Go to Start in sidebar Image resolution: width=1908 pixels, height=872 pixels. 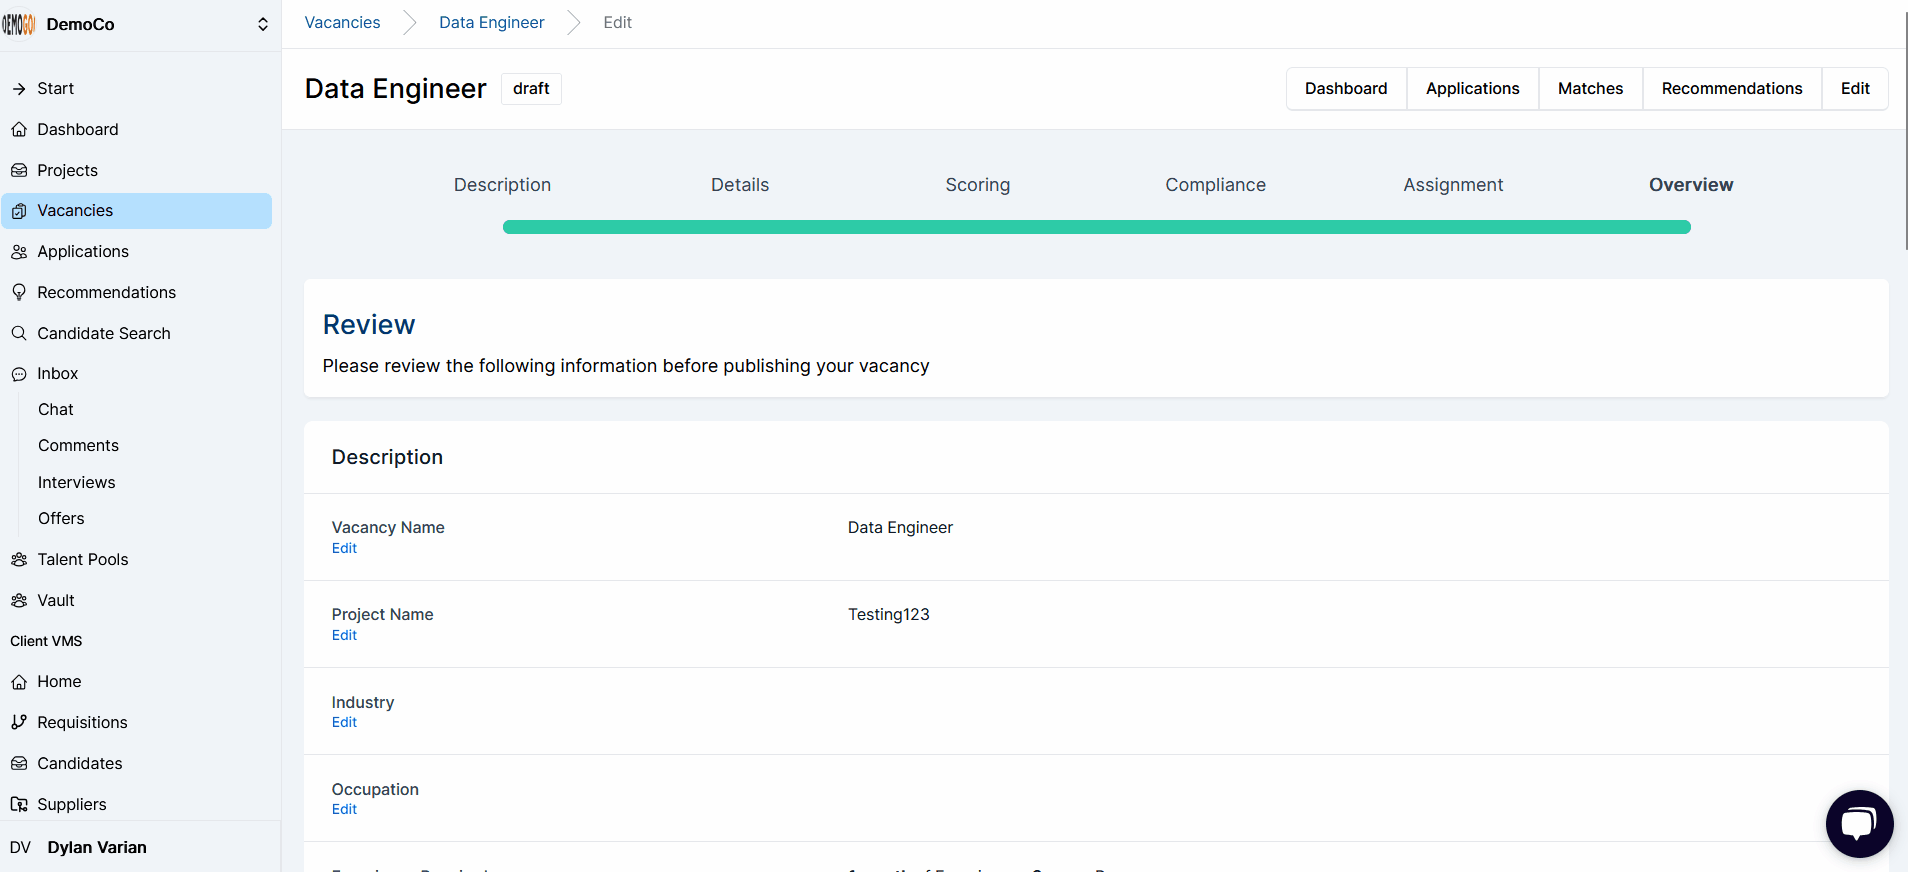point(136,89)
